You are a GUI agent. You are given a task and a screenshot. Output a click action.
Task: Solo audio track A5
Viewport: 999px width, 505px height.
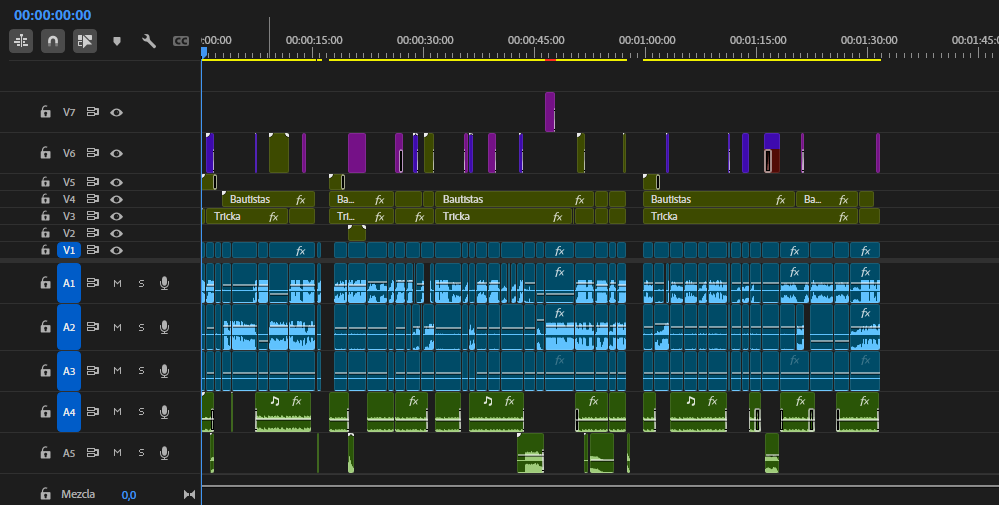(x=141, y=453)
